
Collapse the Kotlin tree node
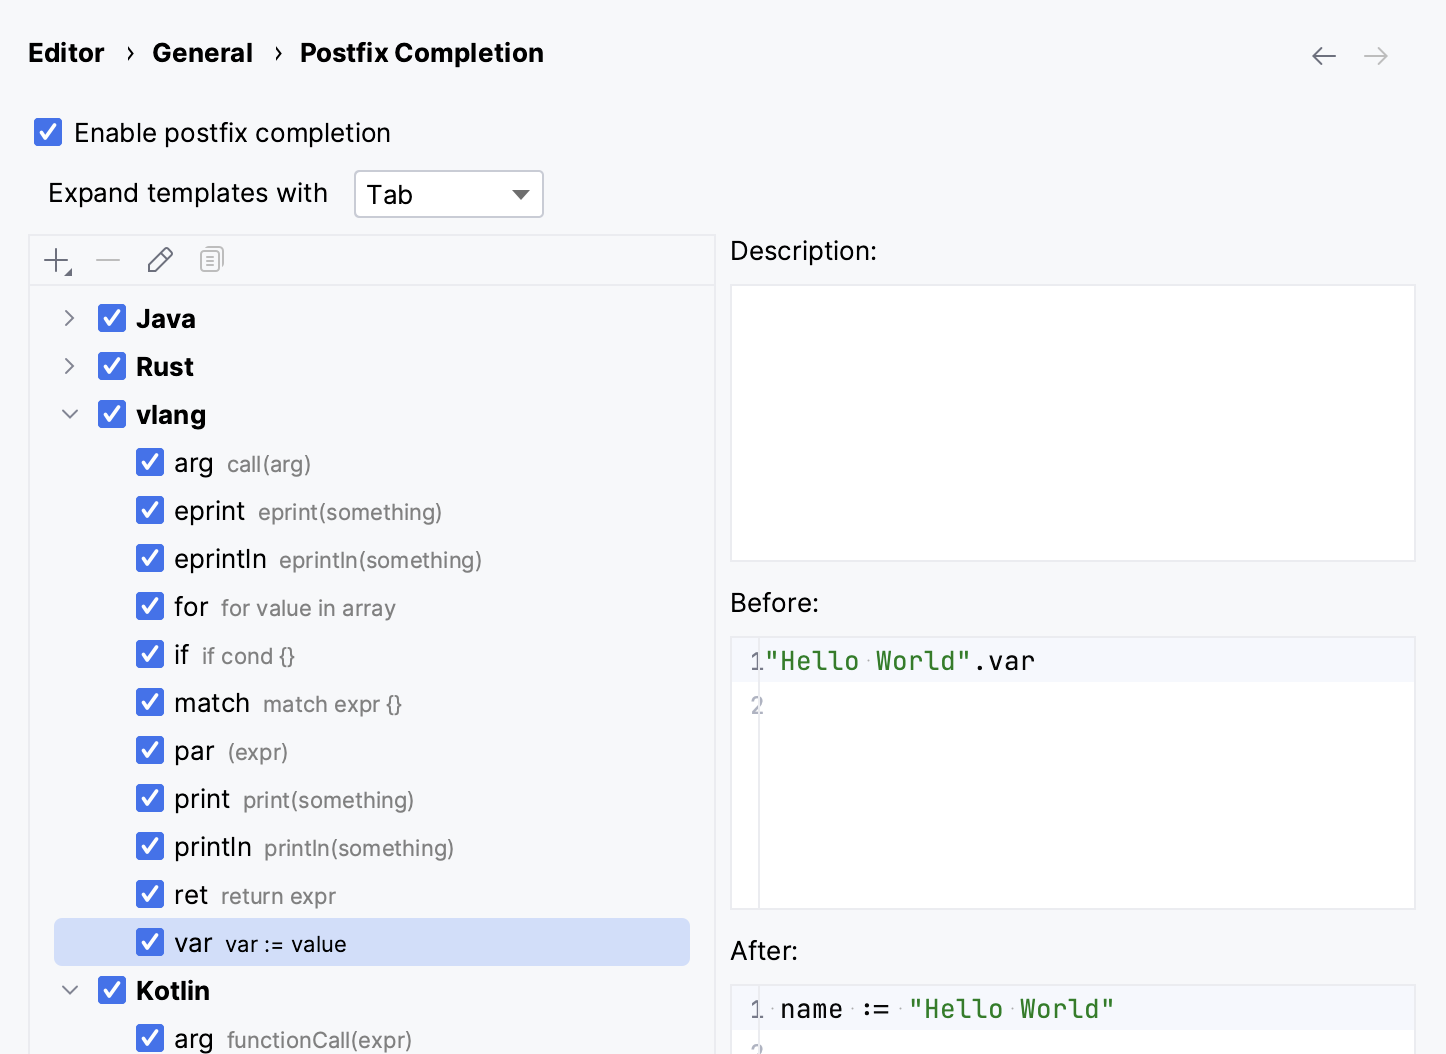point(69,990)
